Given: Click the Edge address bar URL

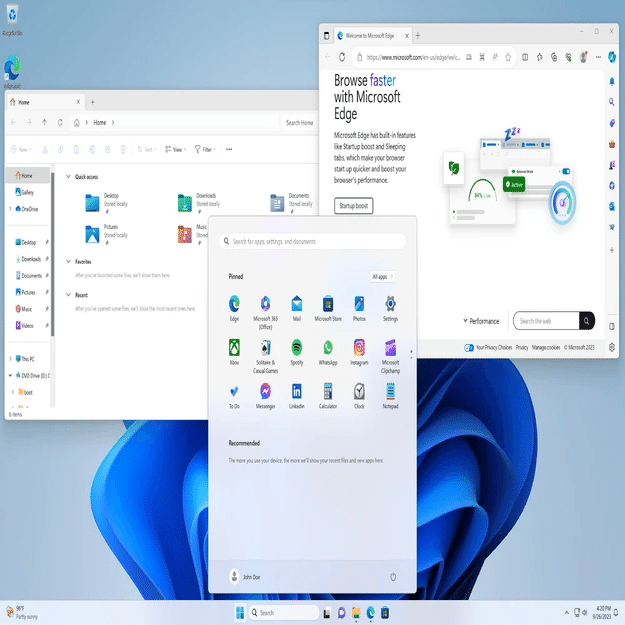Looking at the screenshot, I should pos(413,57).
